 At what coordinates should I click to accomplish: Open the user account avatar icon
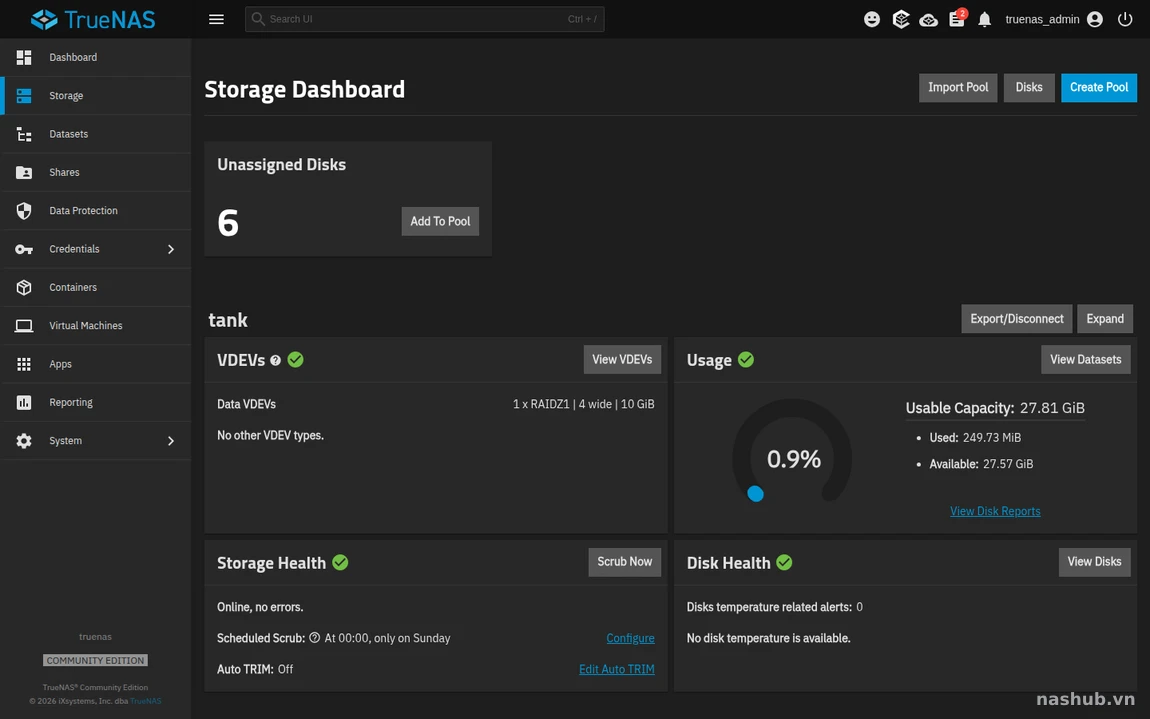point(1095,19)
